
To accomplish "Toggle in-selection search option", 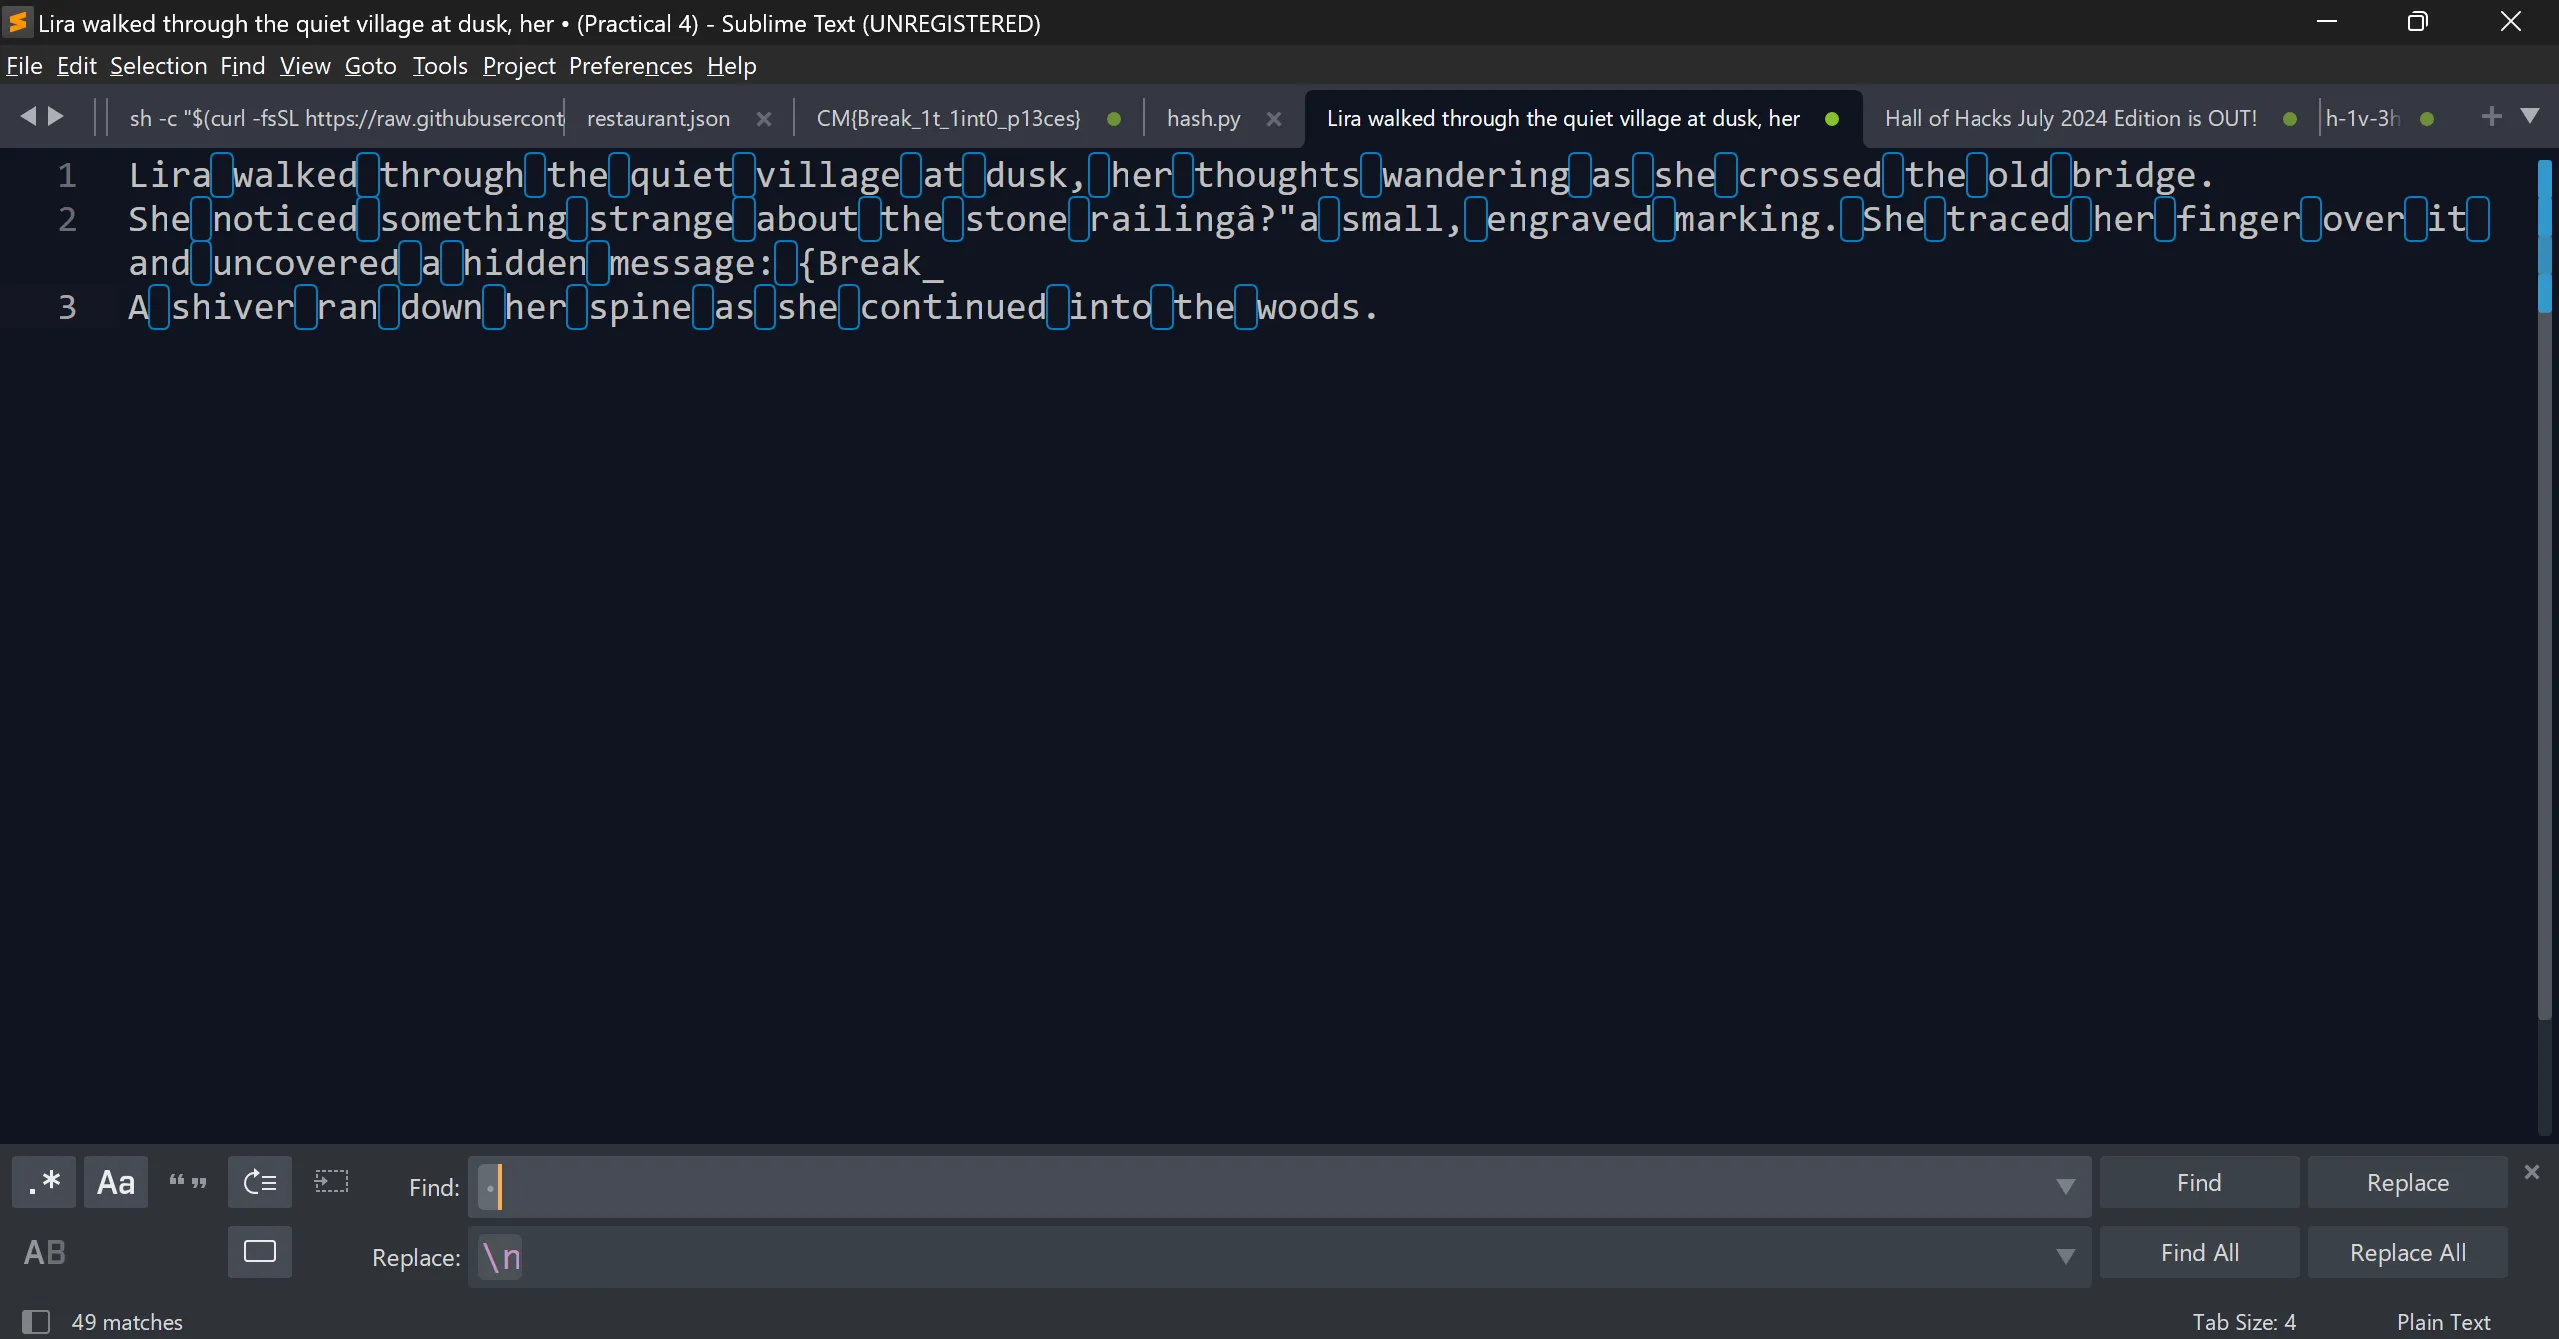I will coord(331,1182).
